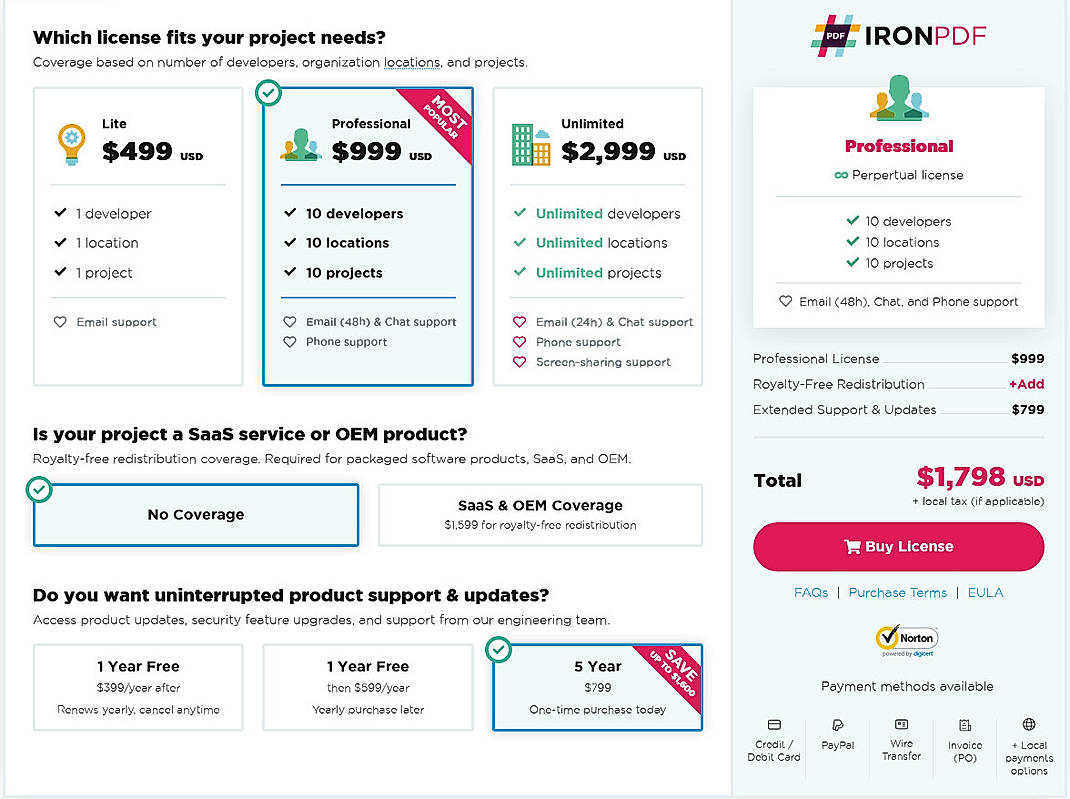View the Purchase Terms
Image resolution: width=1070 pixels, height=799 pixels.
pos(897,592)
